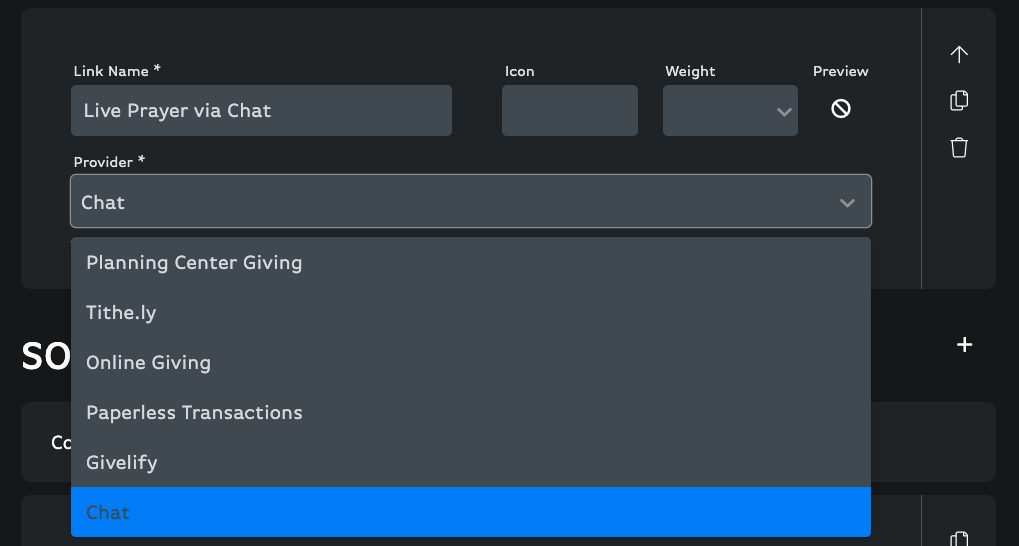Click the Weight label text
The height and width of the screenshot is (546, 1019).
(690, 72)
